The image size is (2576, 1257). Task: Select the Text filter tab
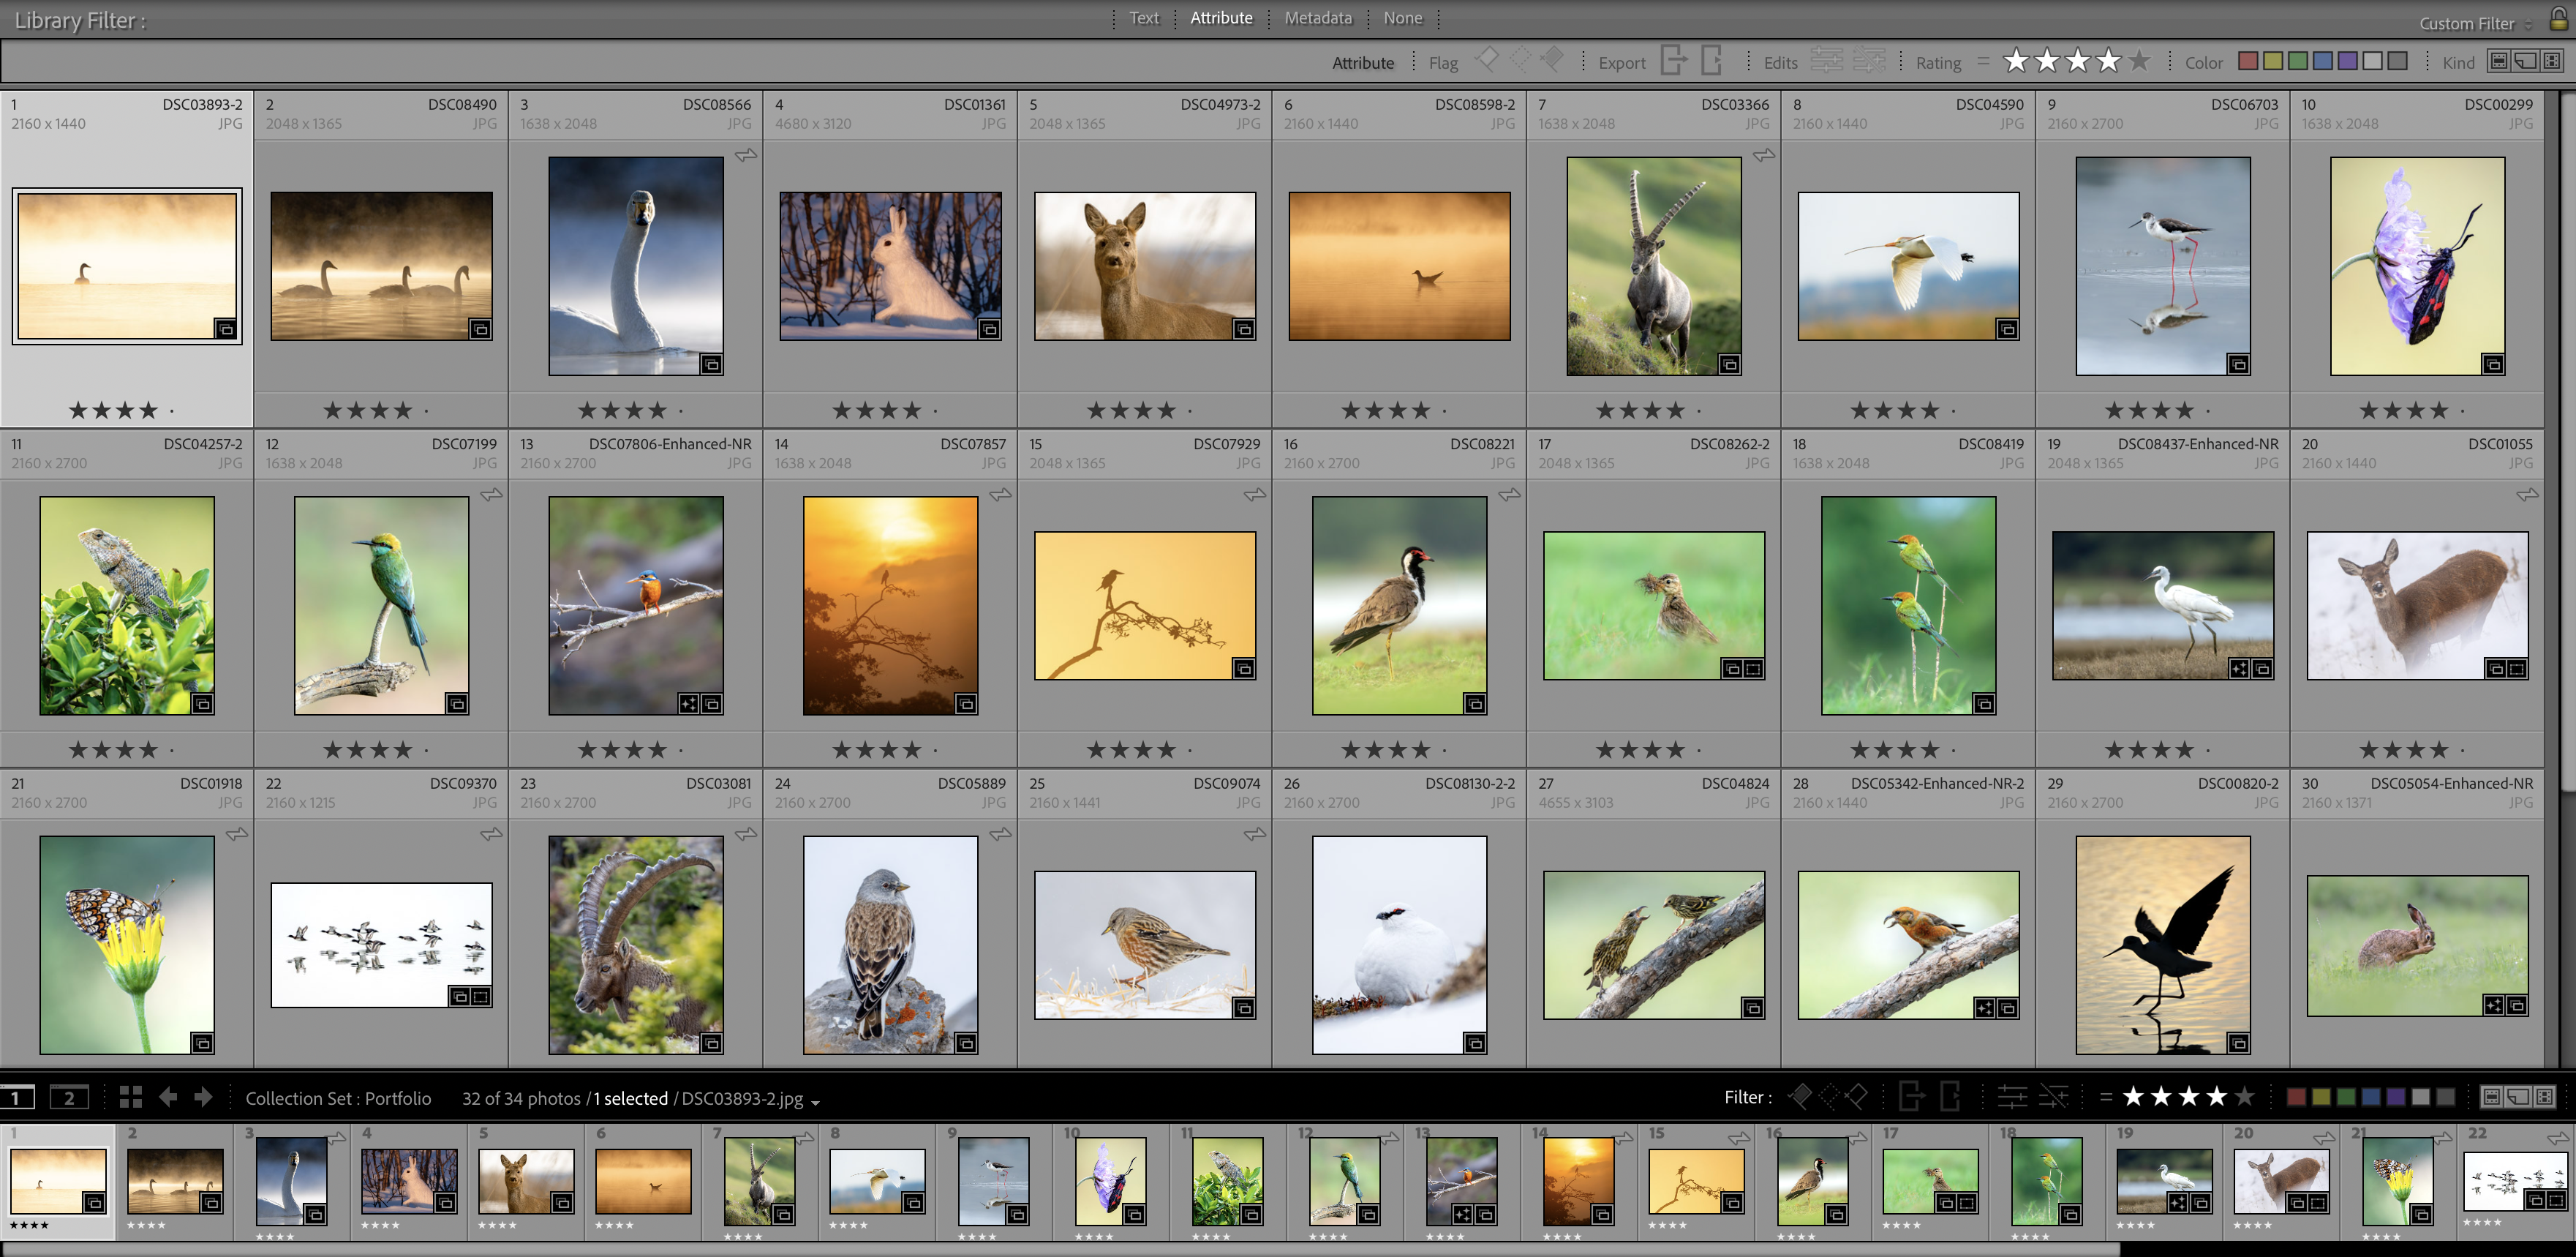tap(1143, 18)
